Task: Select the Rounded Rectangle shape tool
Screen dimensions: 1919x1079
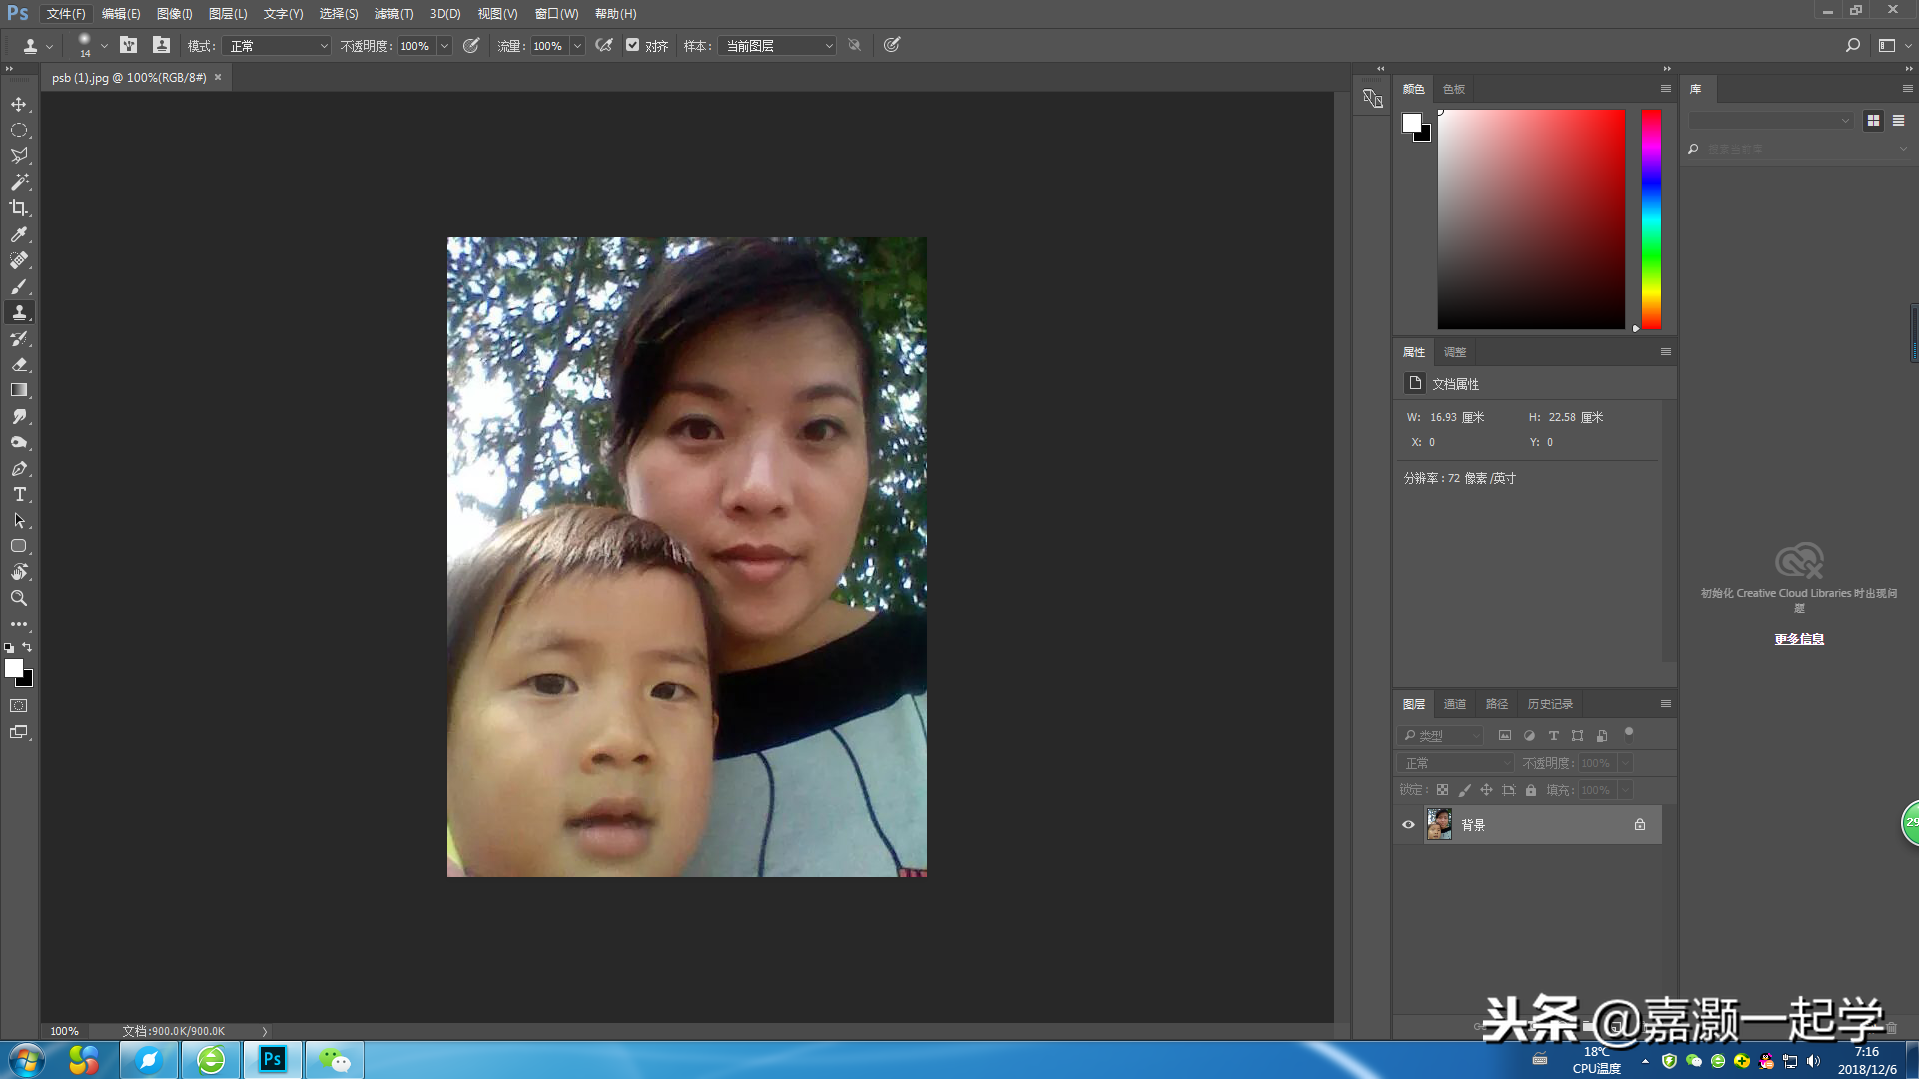Action: (19, 546)
